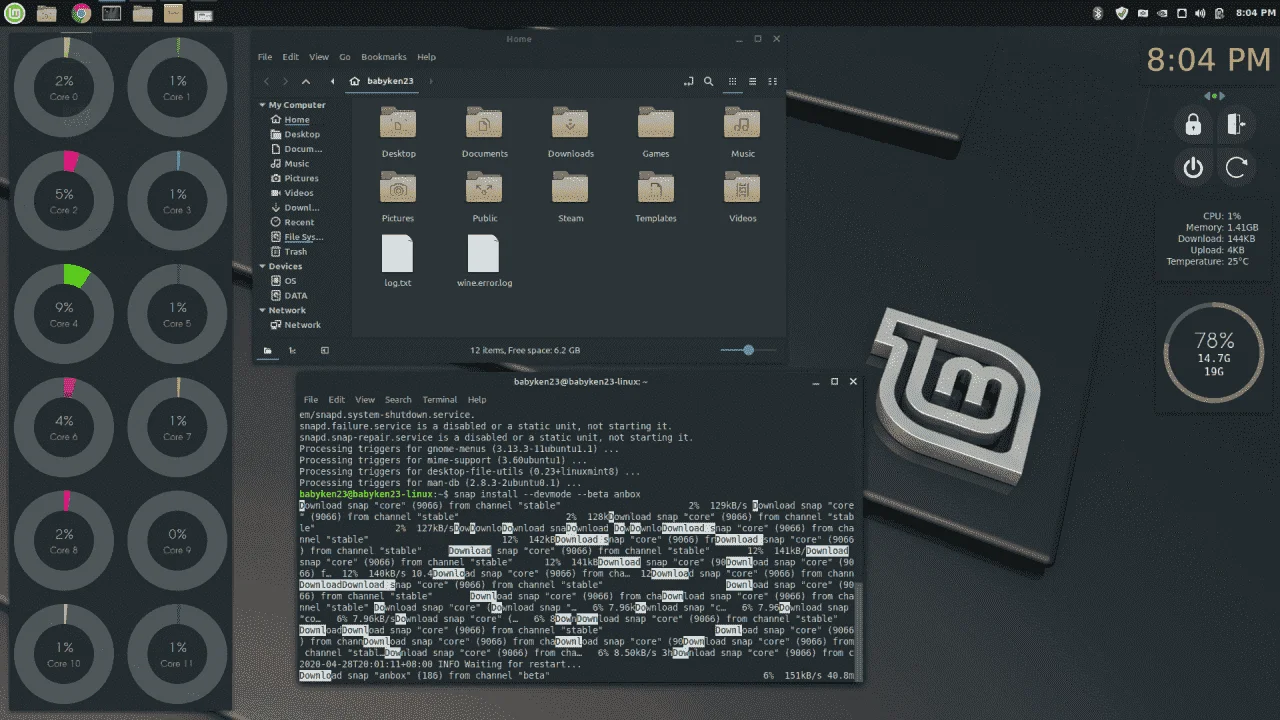Go up to parent folder arrow
Screen dimensions: 1280x720
pos(306,81)
